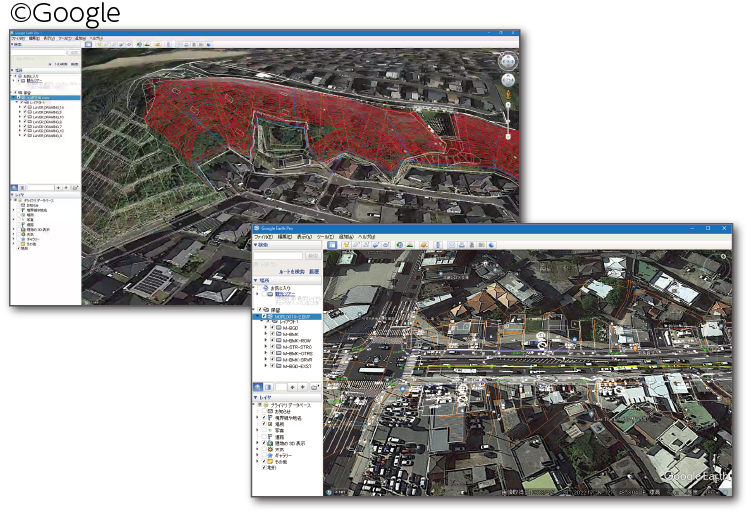Expand M-BGD folder arrow in front window
The image size is (751, 515).
click(266, 328)
